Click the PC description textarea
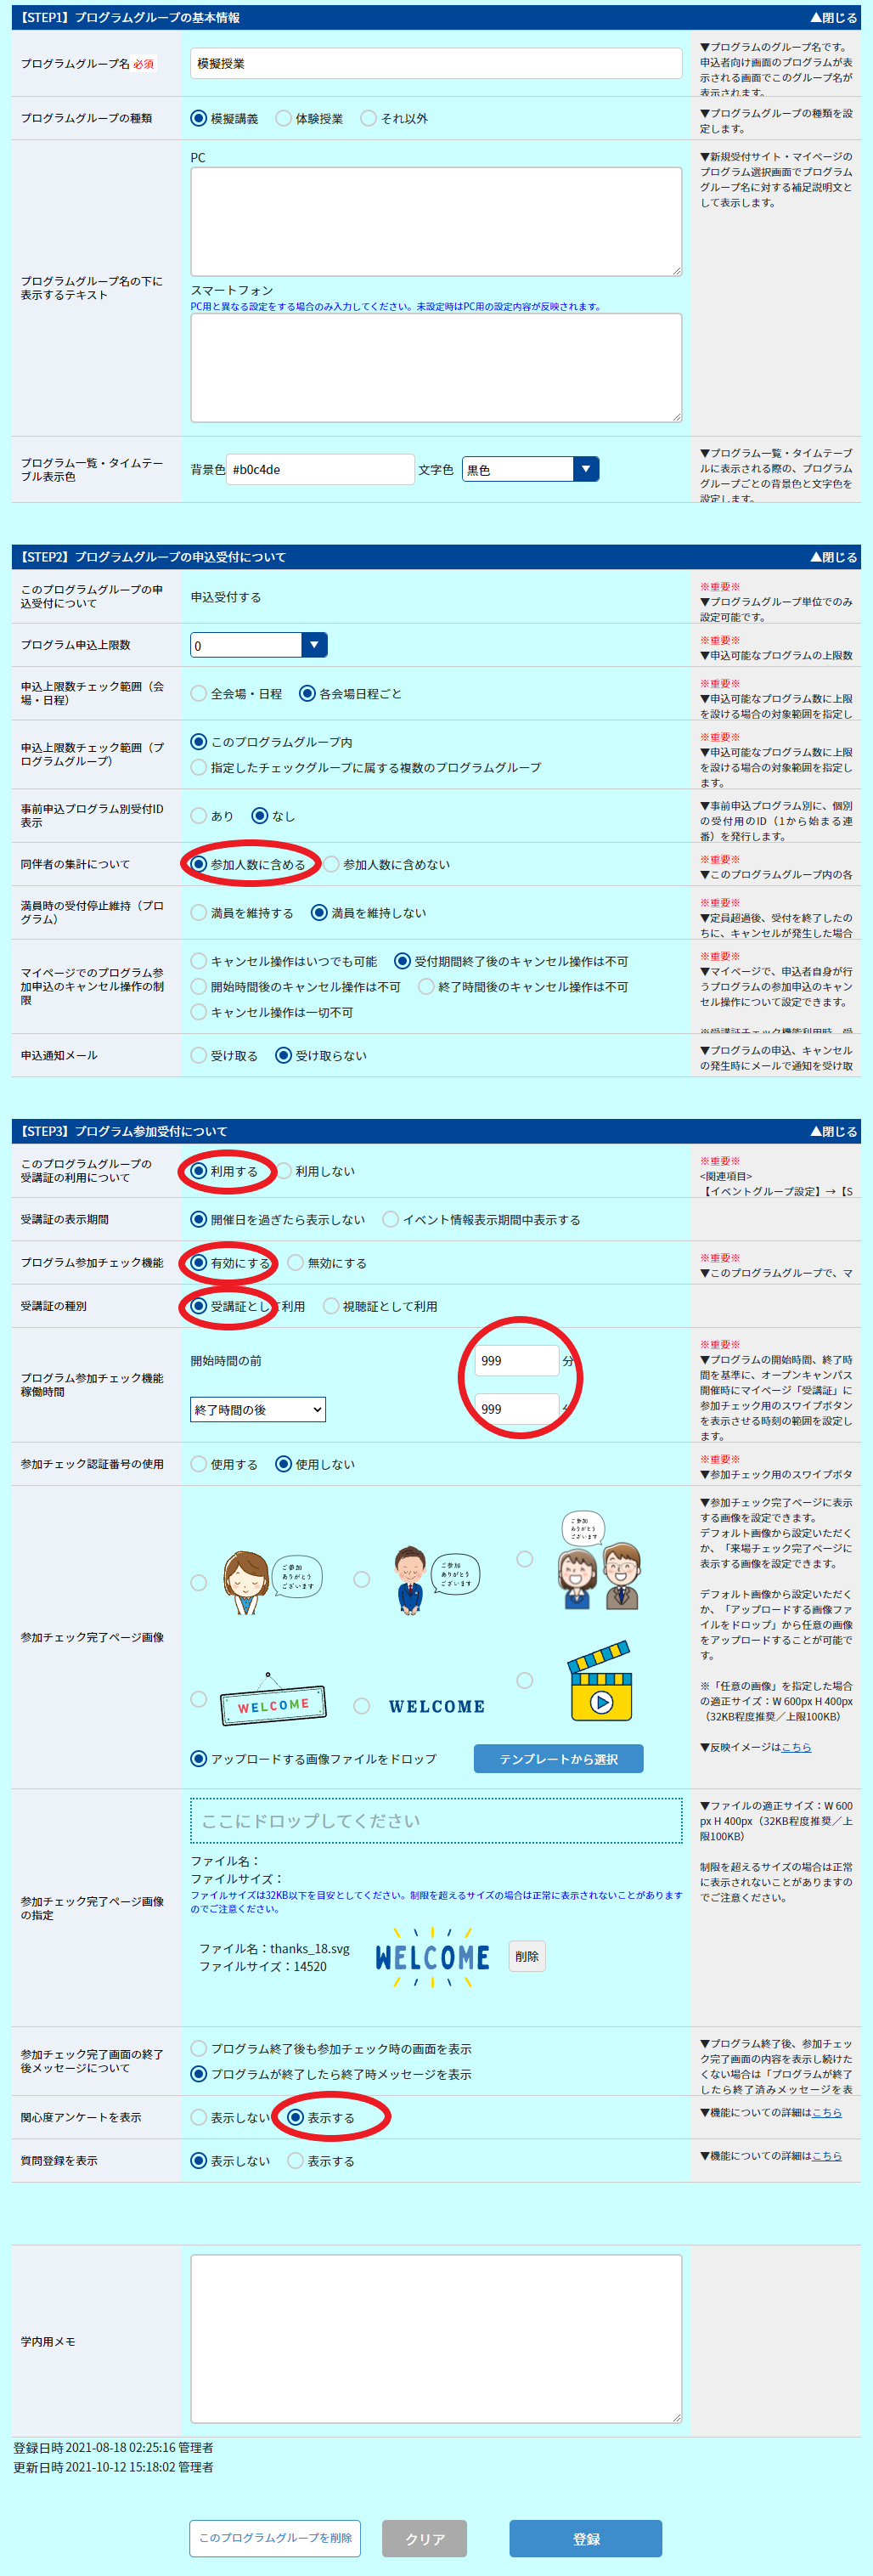The height and width of the screenshot is (2576, 873). pyautogui.click(x=436, y=221)
